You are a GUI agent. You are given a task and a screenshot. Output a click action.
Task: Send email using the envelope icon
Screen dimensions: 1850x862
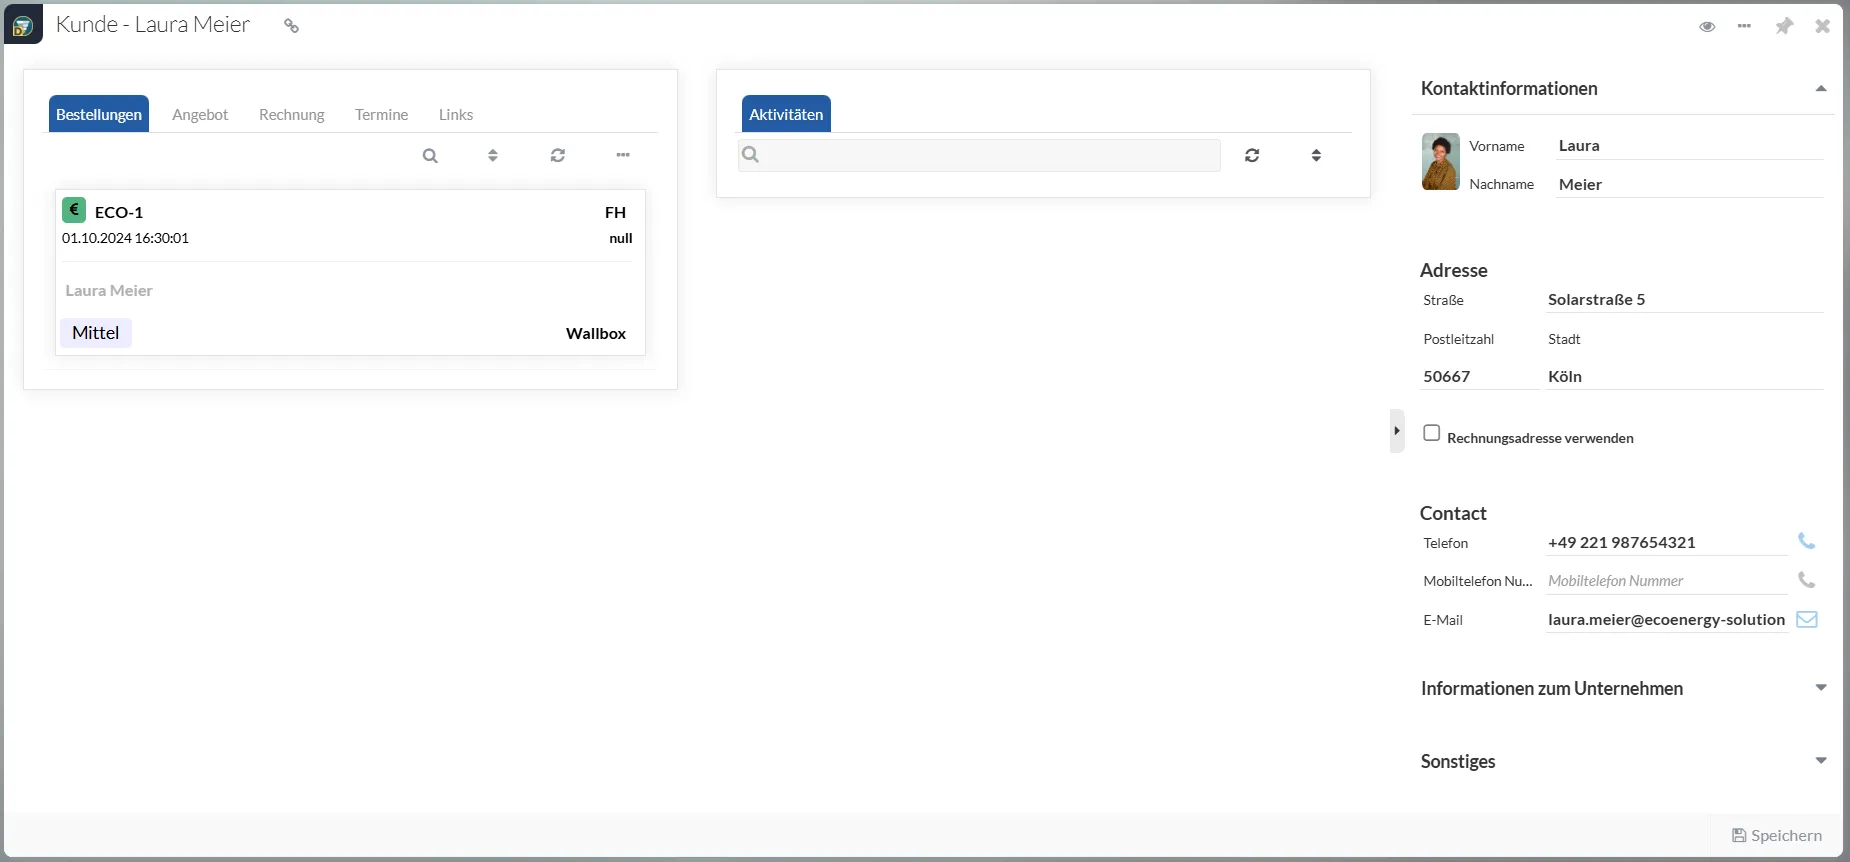(x=1806, y=619)
